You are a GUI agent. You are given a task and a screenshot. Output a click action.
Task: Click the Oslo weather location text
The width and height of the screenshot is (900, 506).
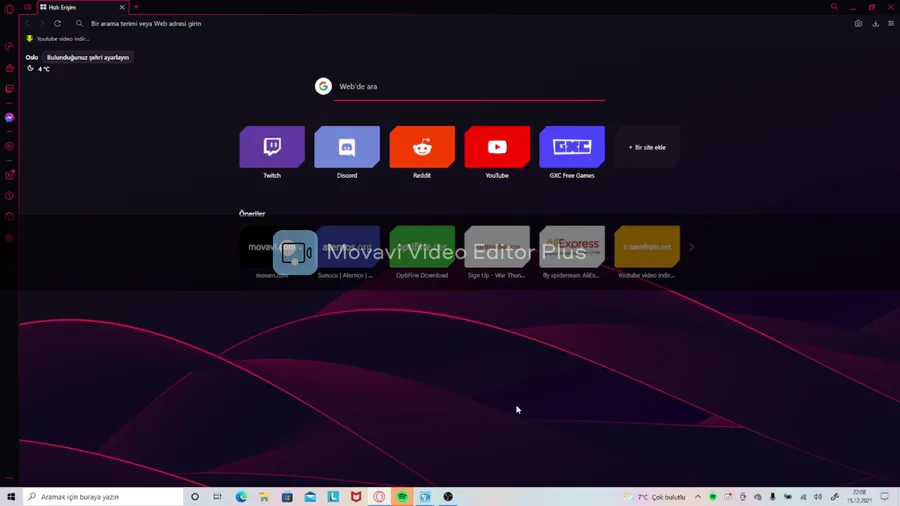point(32,57)
